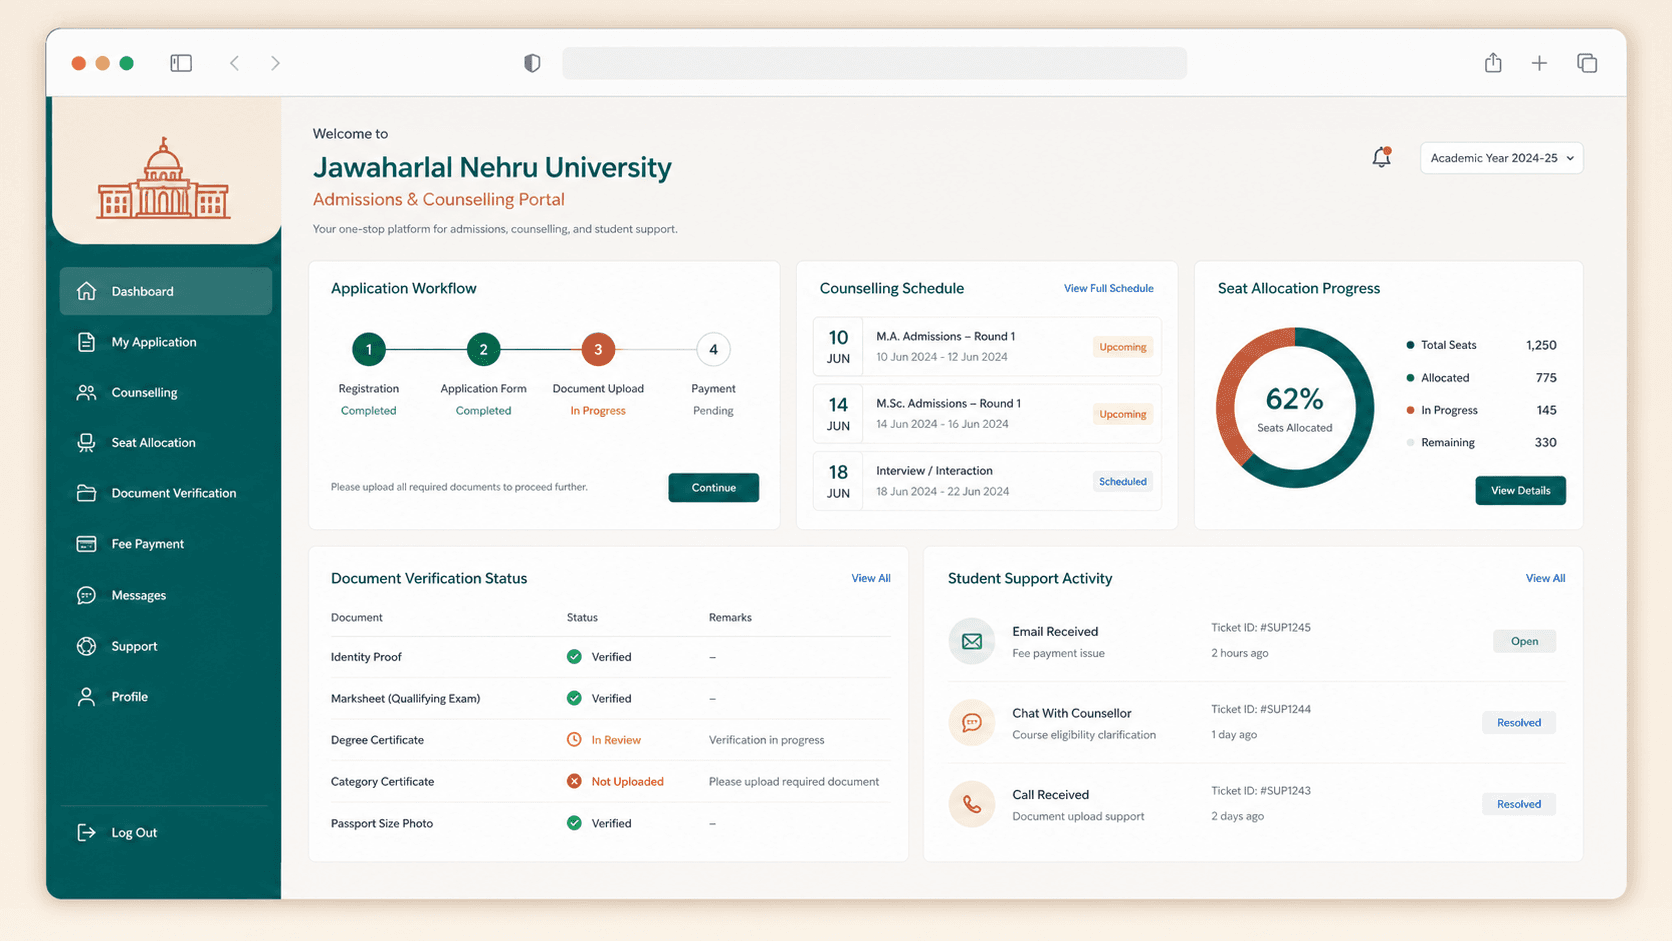
Task: Click the View Details button
Action: click(x=1520, y=490)
